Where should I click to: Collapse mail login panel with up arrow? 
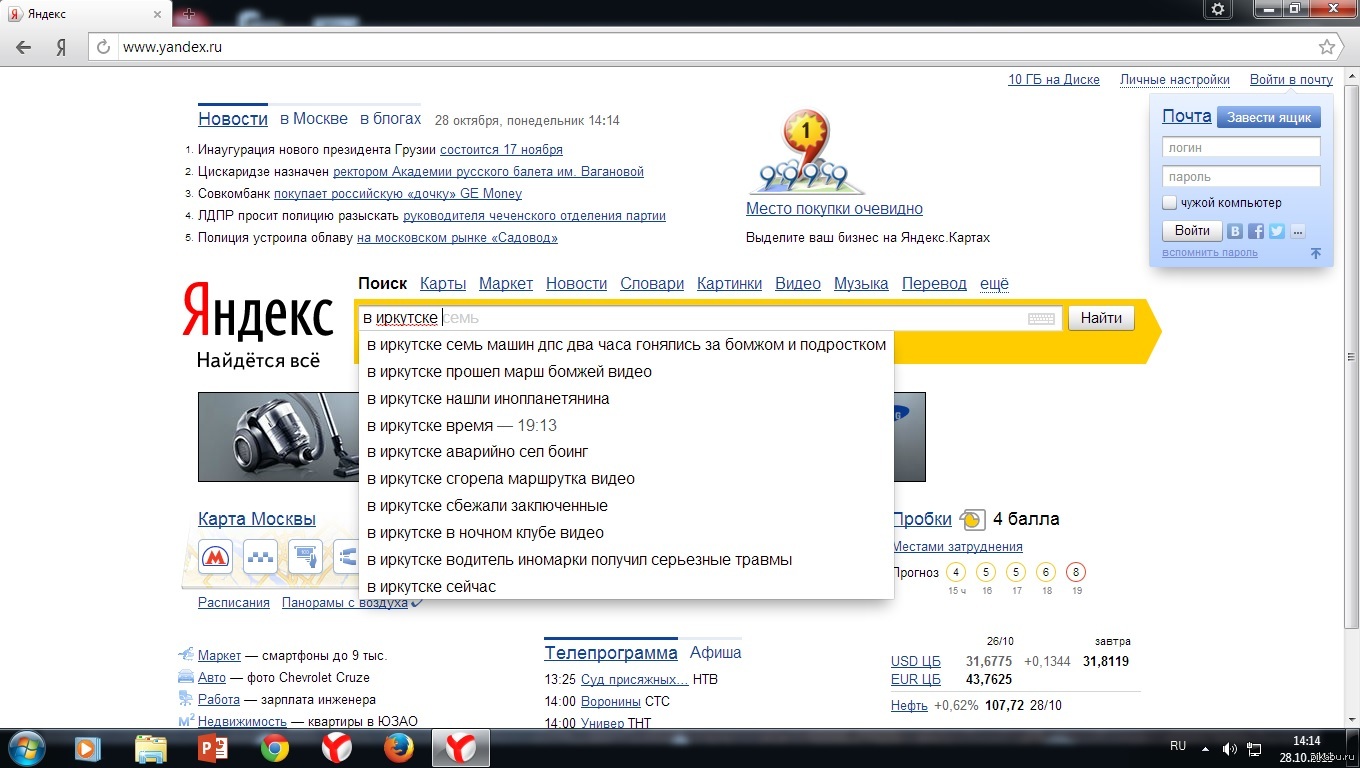(x=1315, y=253)
